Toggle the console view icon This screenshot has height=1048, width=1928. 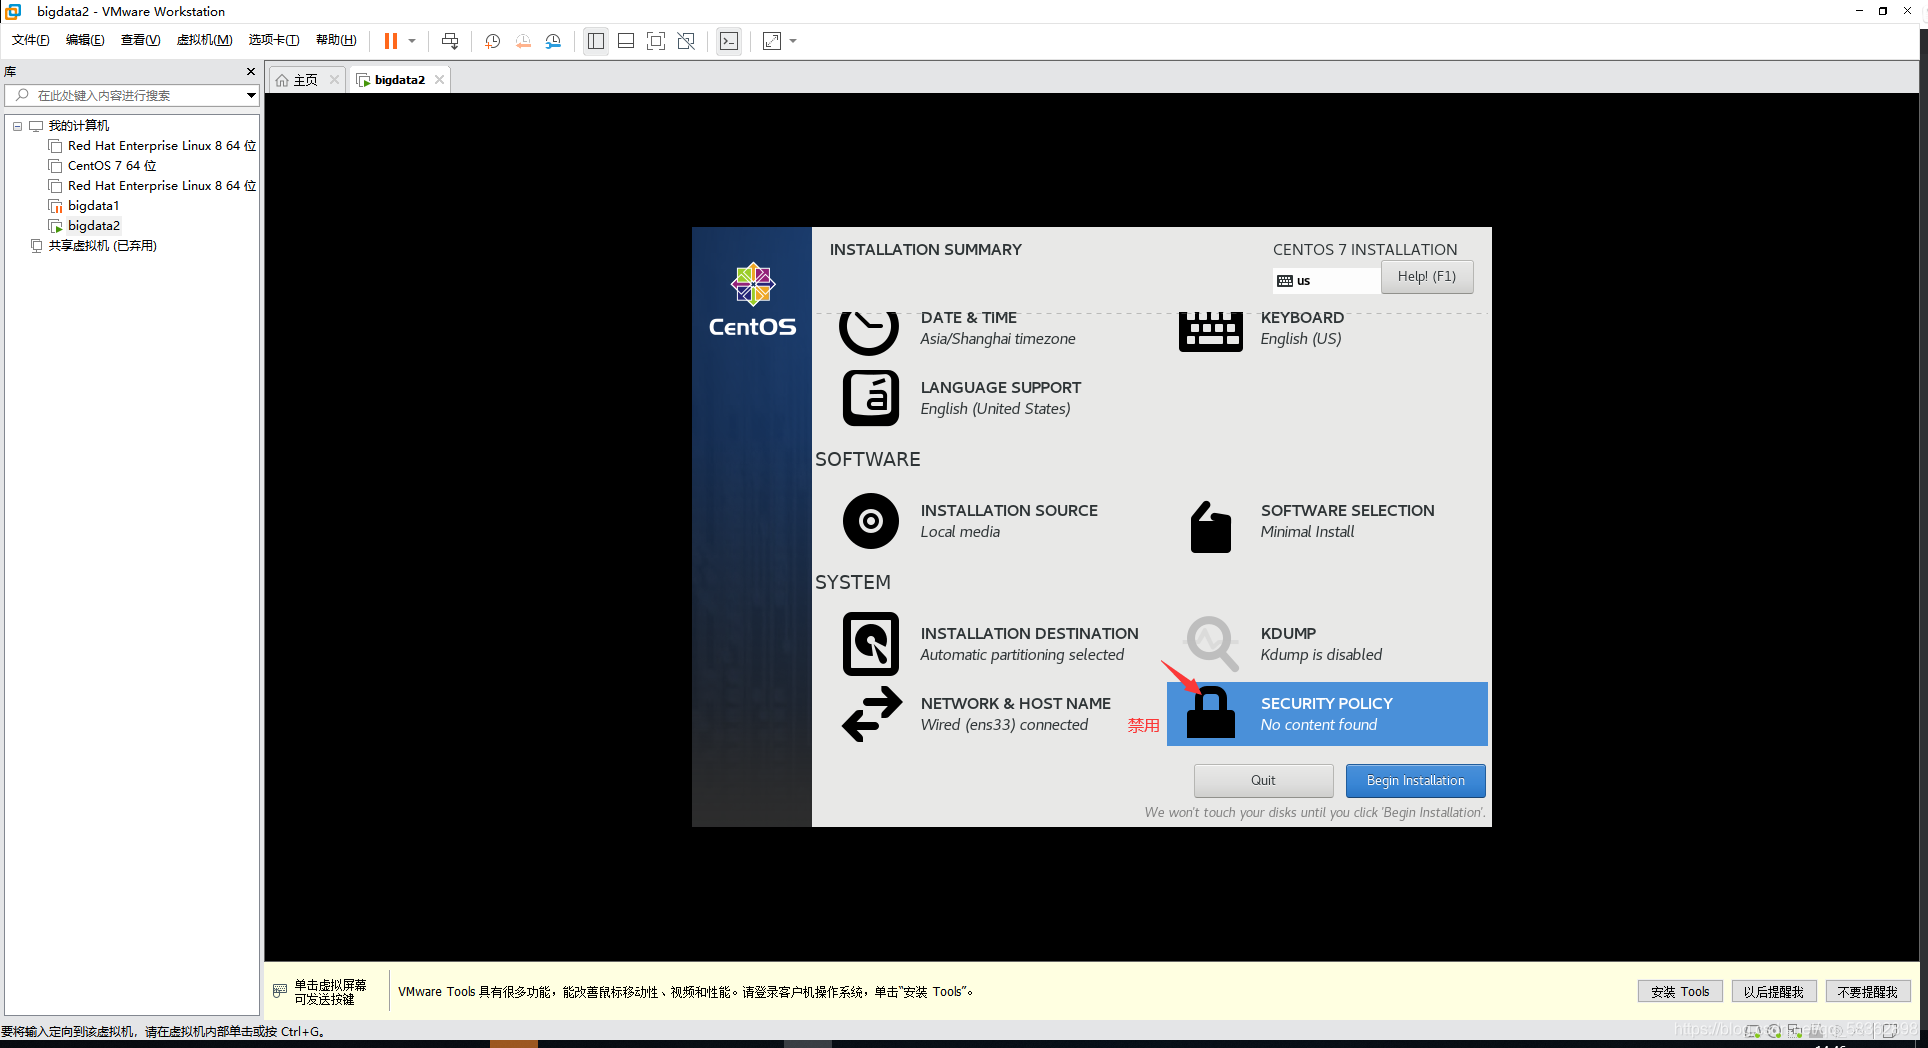(729, 41)
